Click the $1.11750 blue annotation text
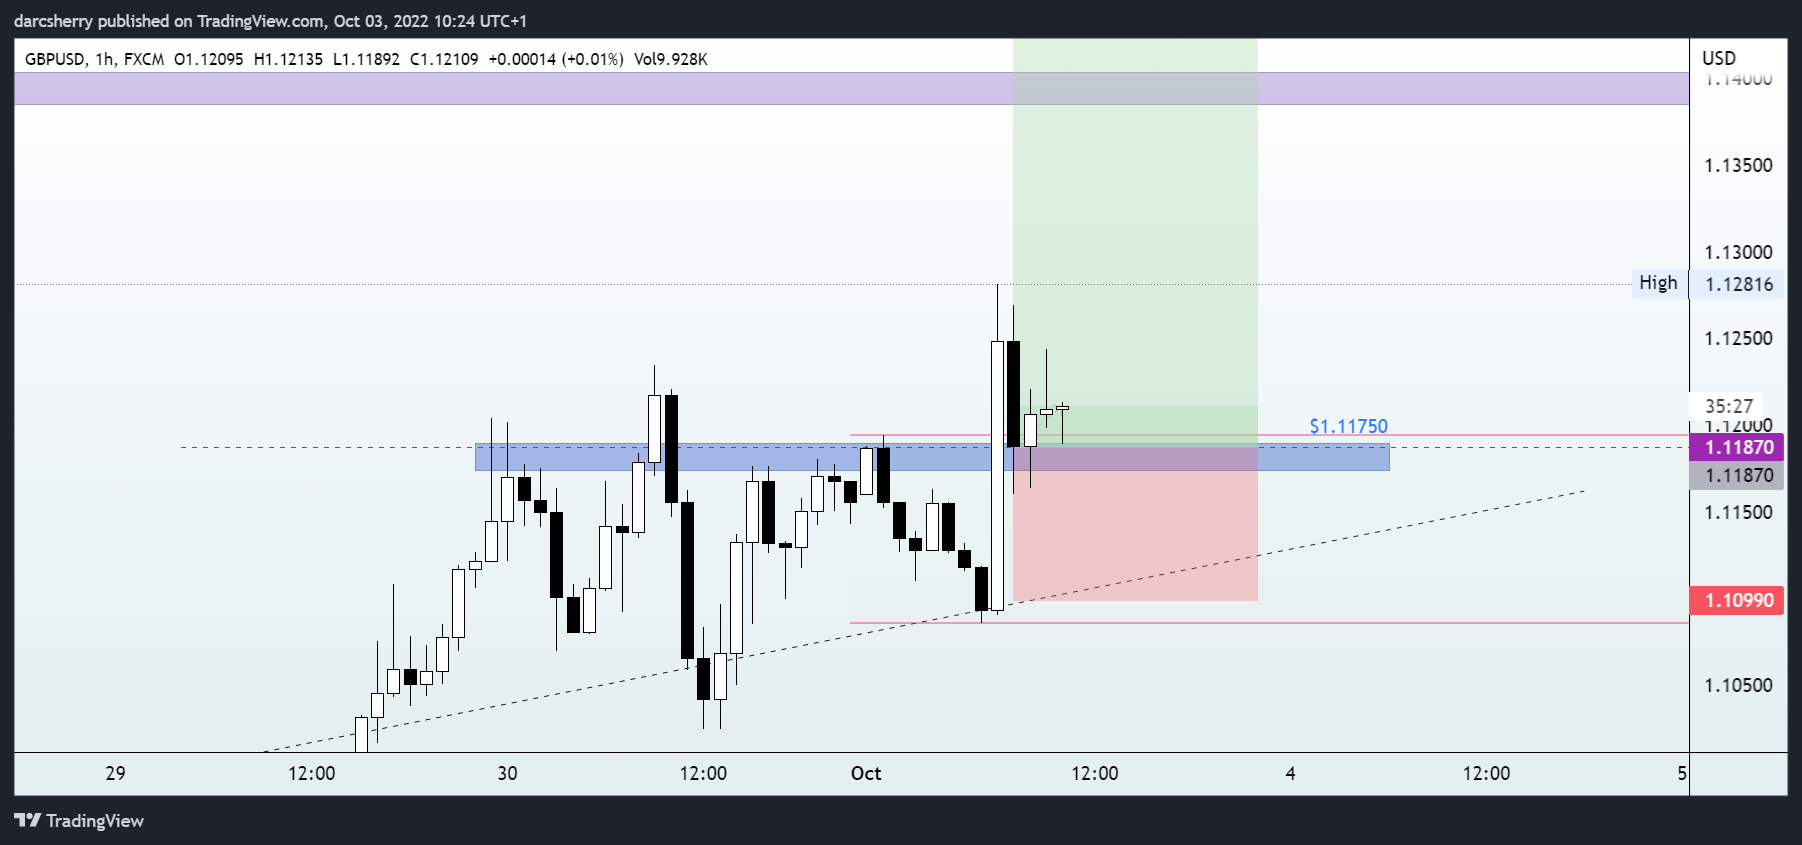The image size is (1802, 845). (x=1349, y=426)
